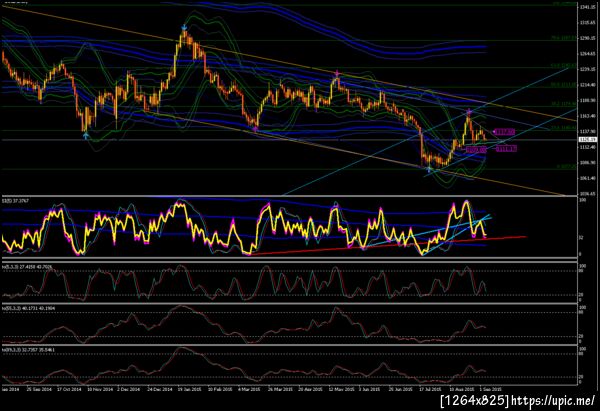Click the 25 Sep 2014 date label
This screenshot has width=600, height=411.
point(39,389)
